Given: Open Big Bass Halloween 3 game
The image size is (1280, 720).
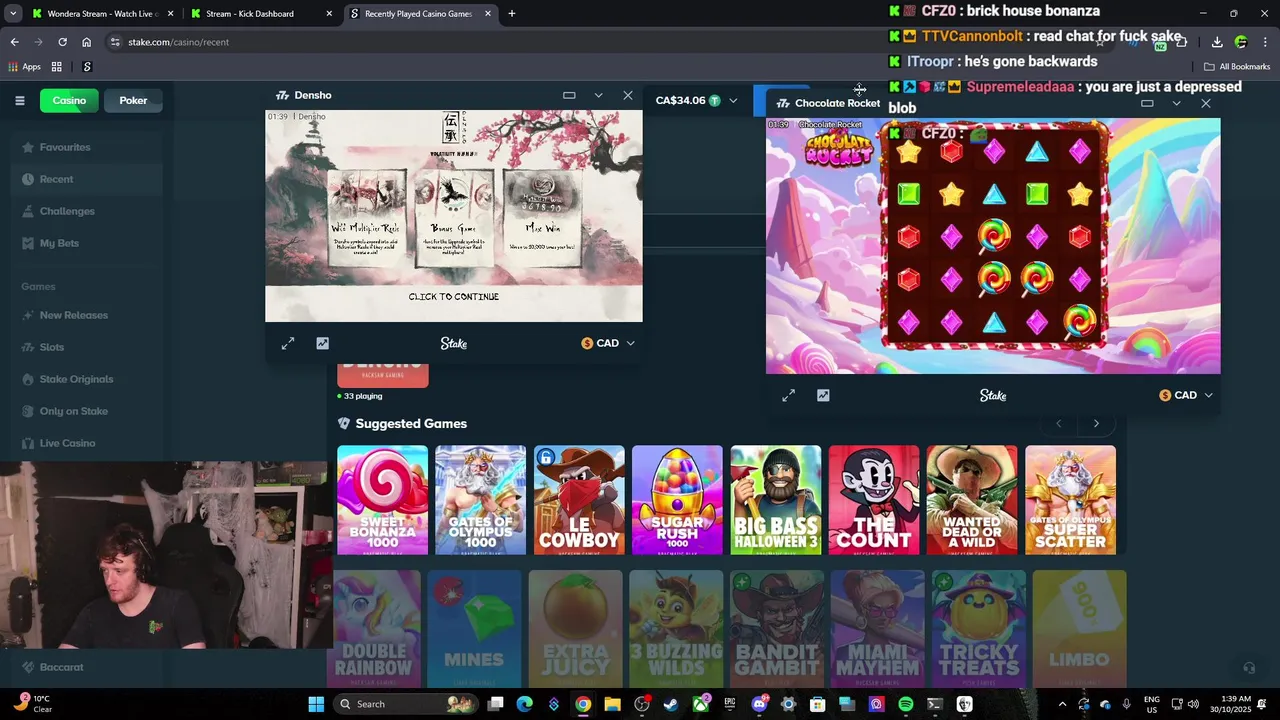Looking at the screenshot, I should tap(776, 500).
